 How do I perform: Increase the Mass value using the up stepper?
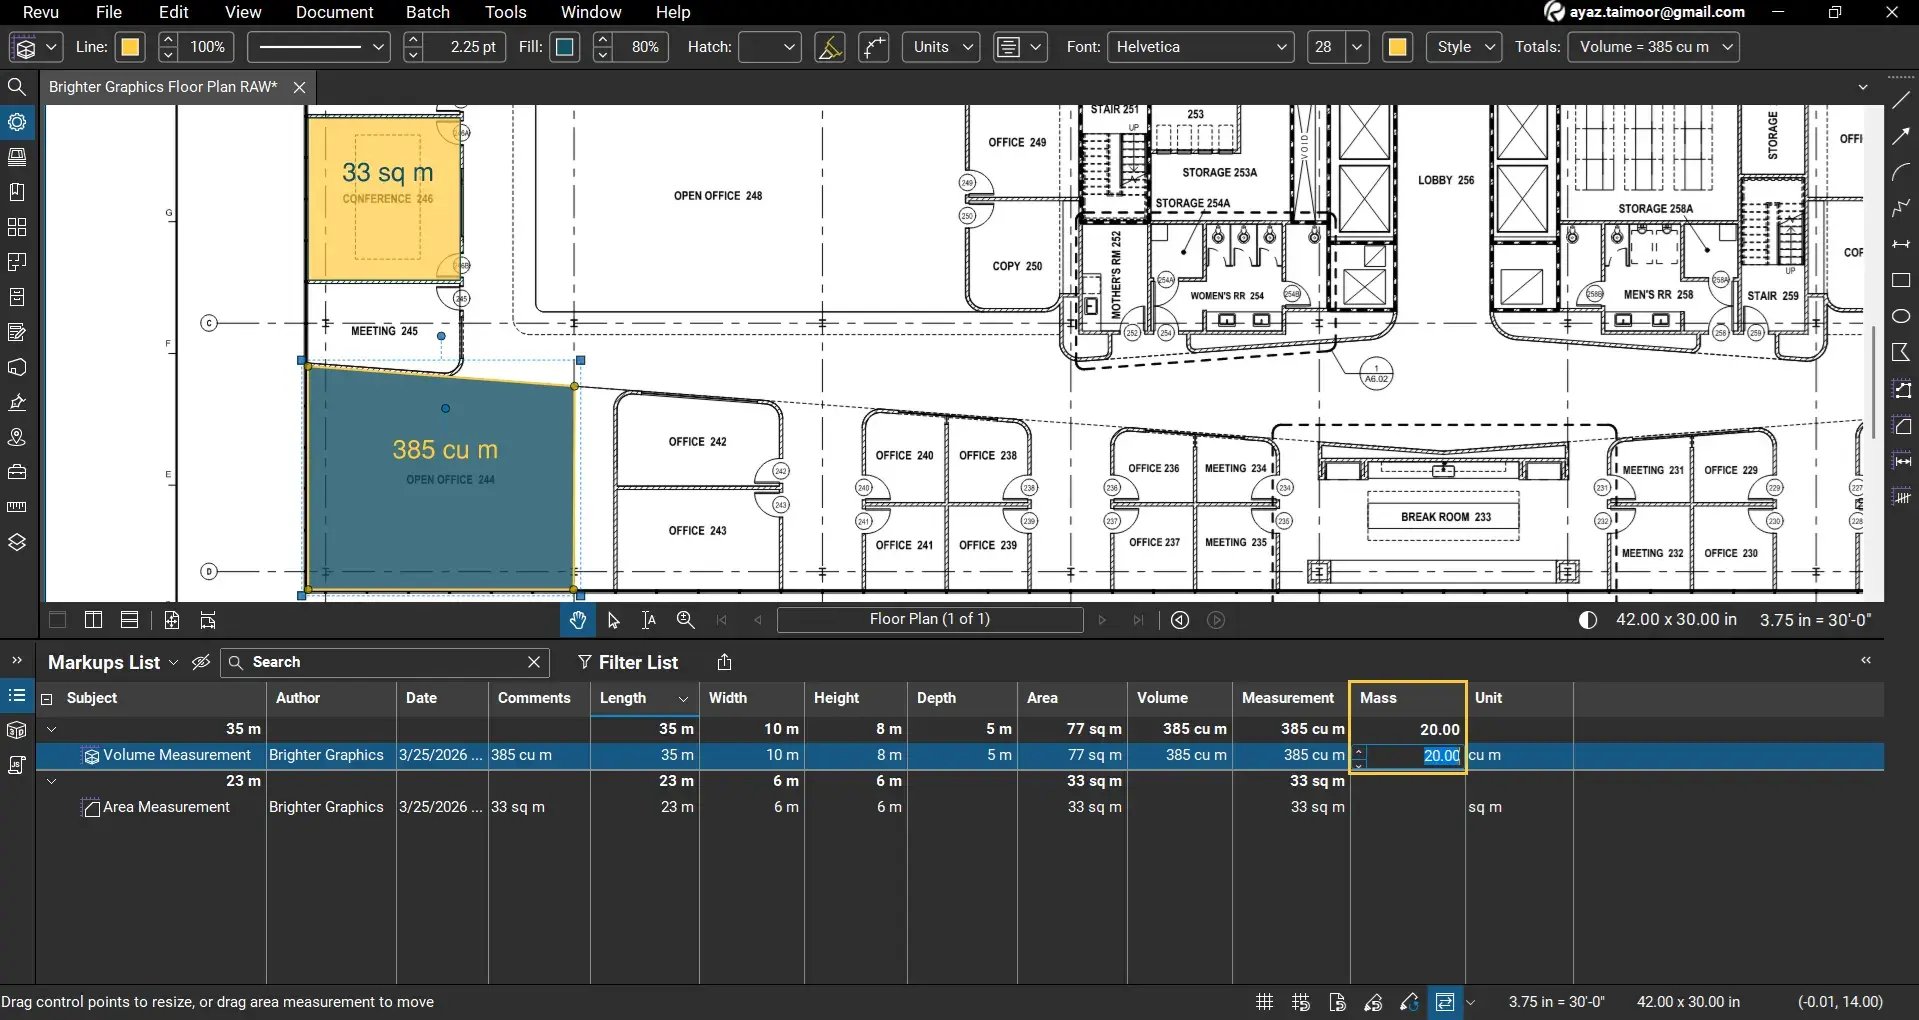pos(1360,749)
